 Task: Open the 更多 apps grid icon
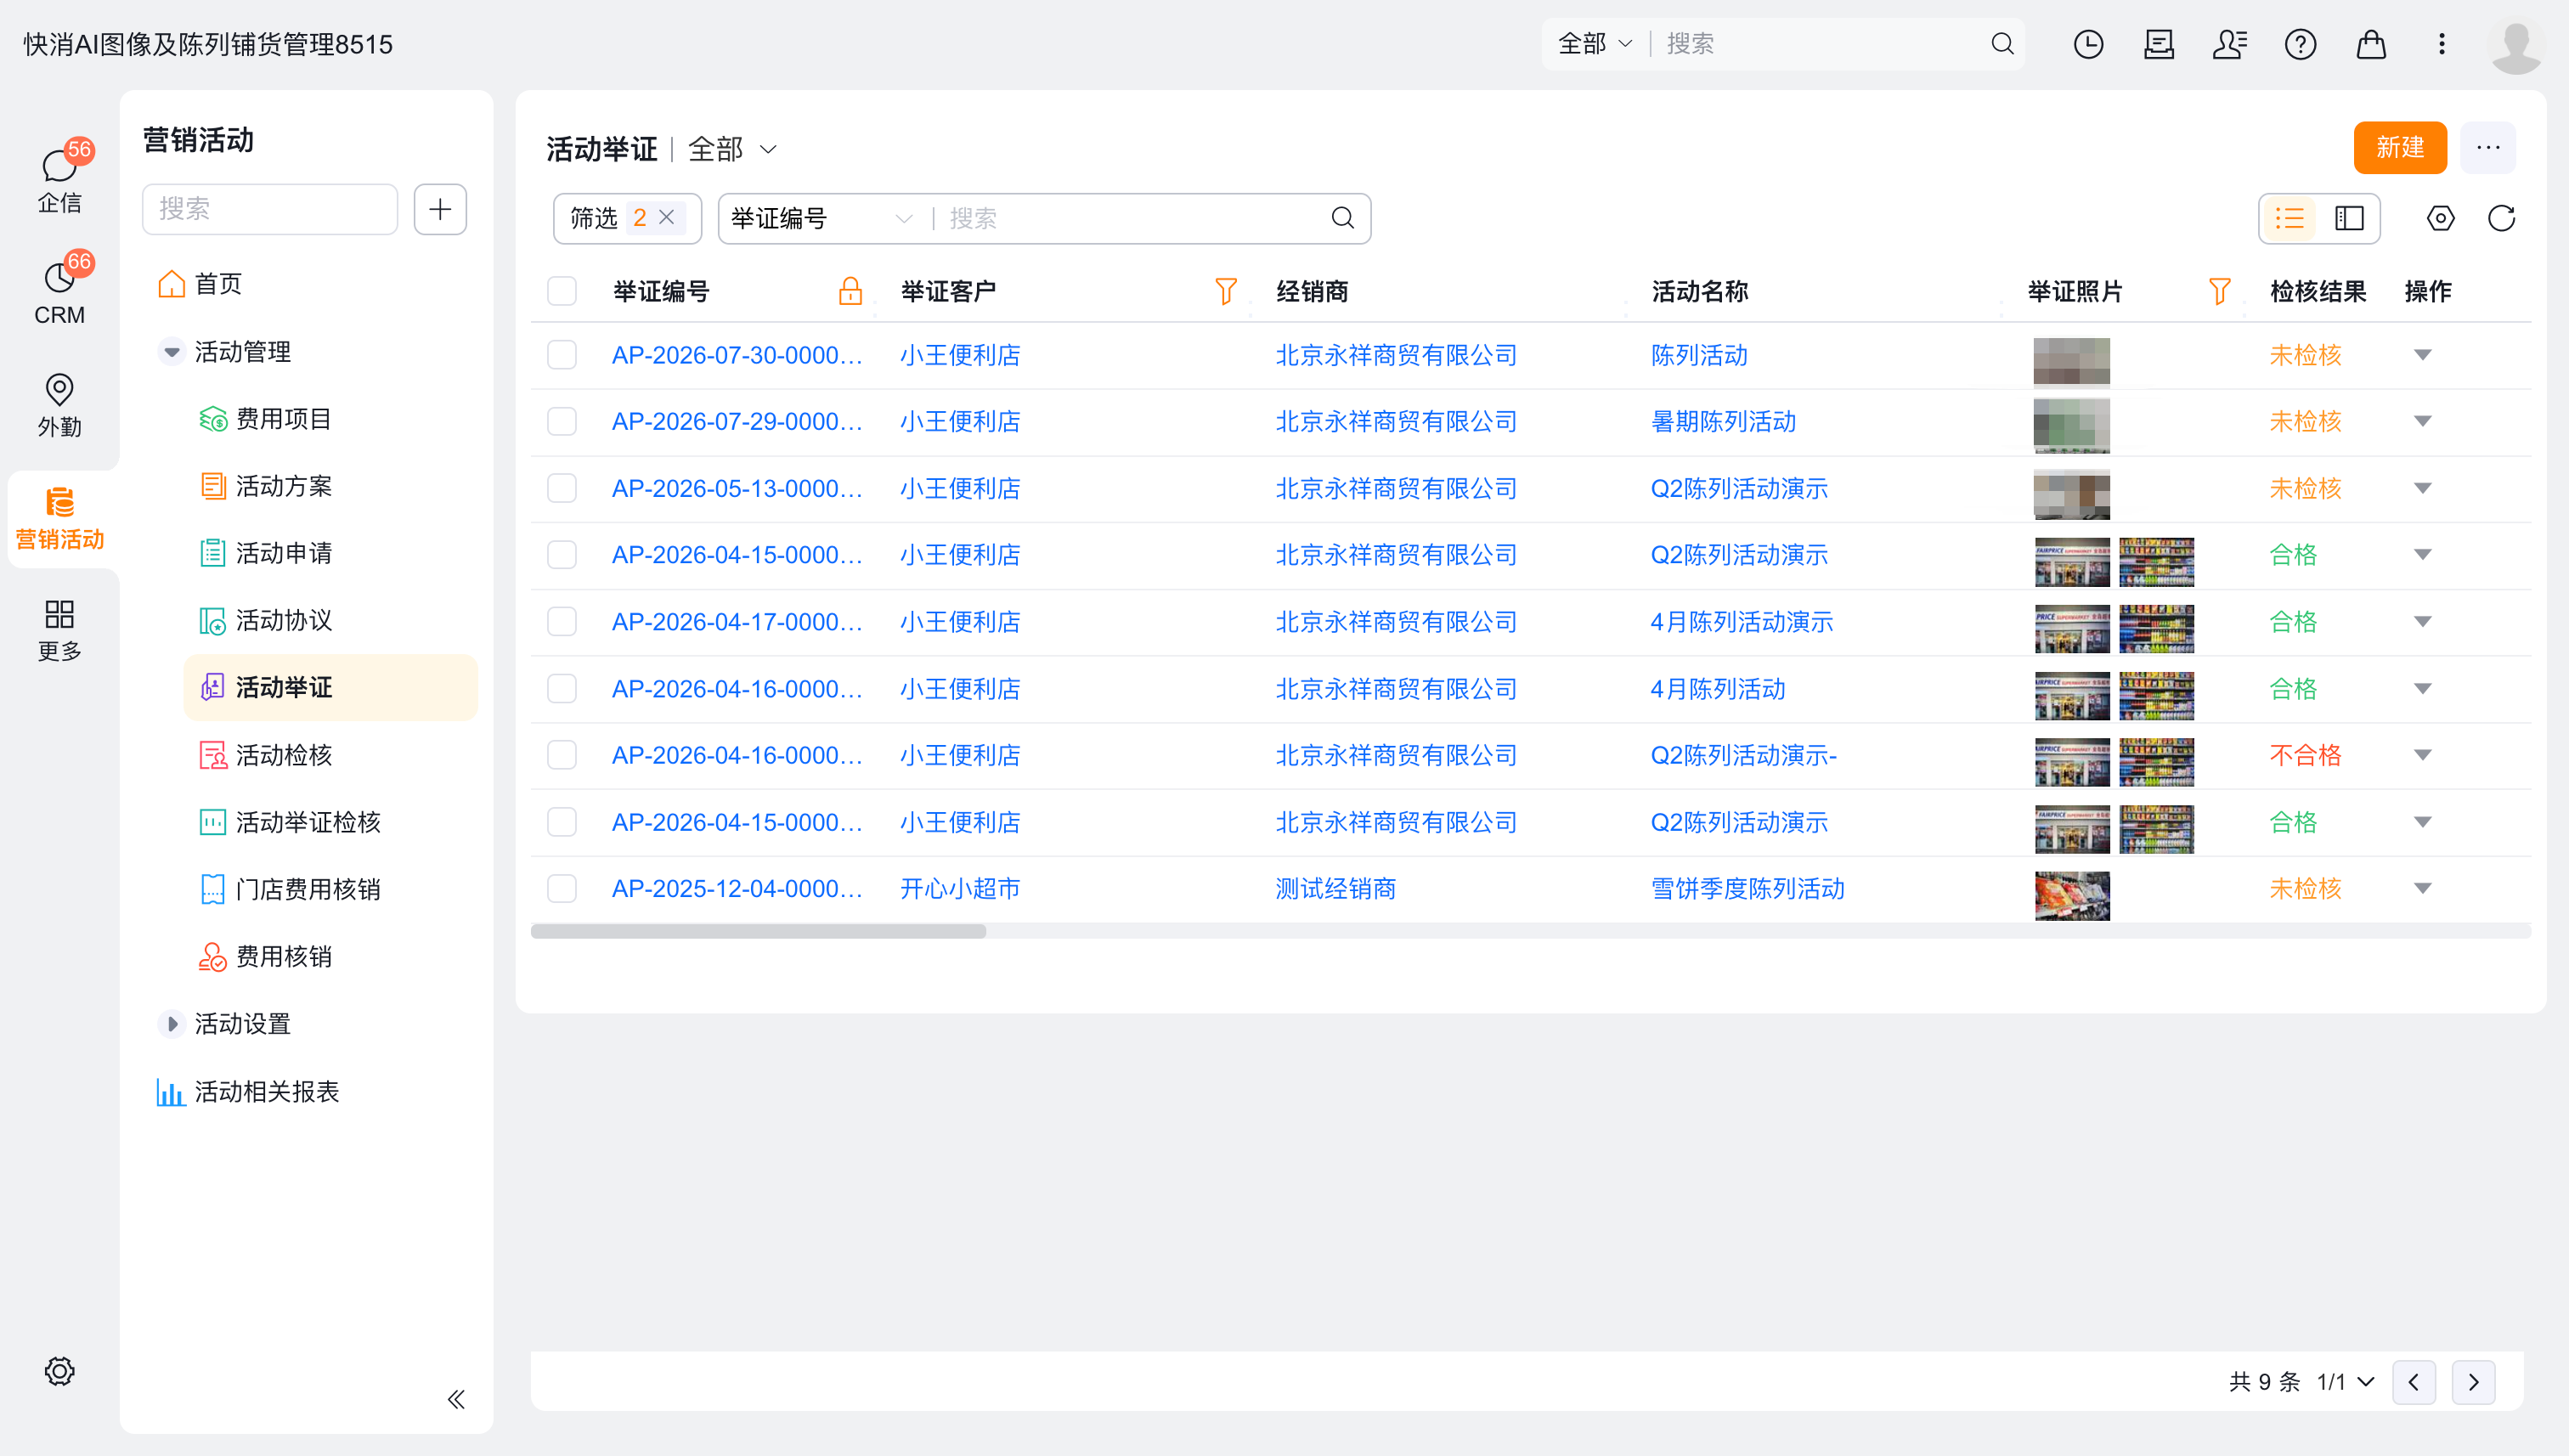(59, 614)
